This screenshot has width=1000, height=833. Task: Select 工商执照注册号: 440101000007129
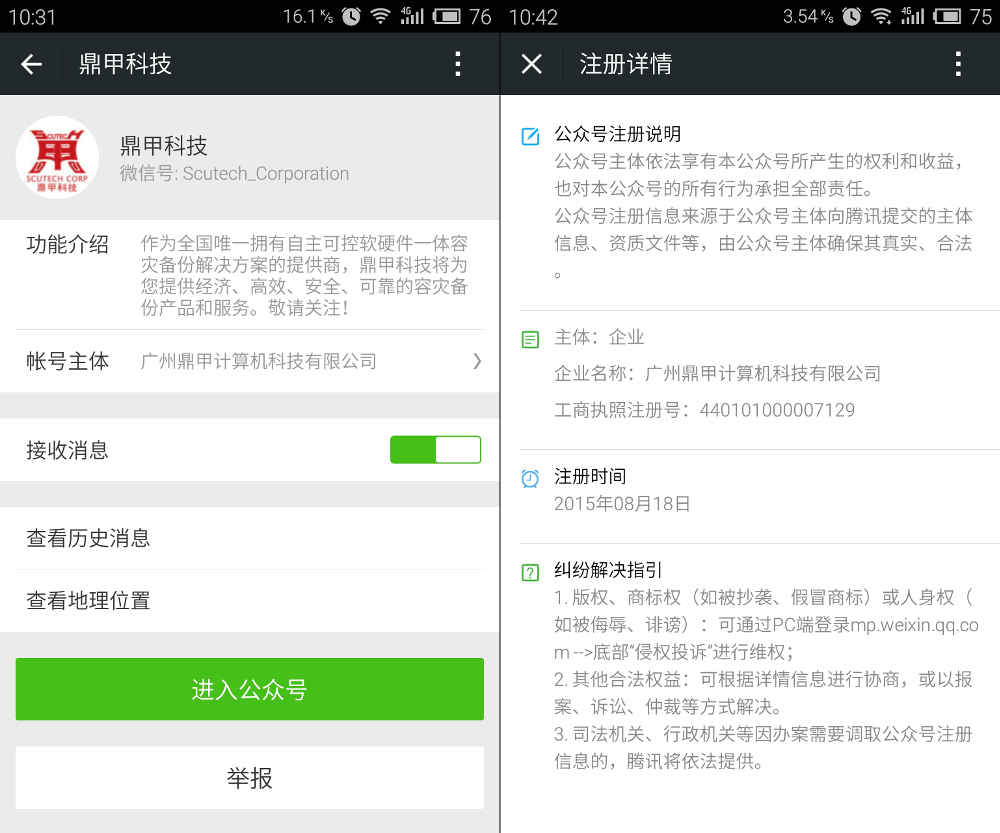click(x=704, y=410)
